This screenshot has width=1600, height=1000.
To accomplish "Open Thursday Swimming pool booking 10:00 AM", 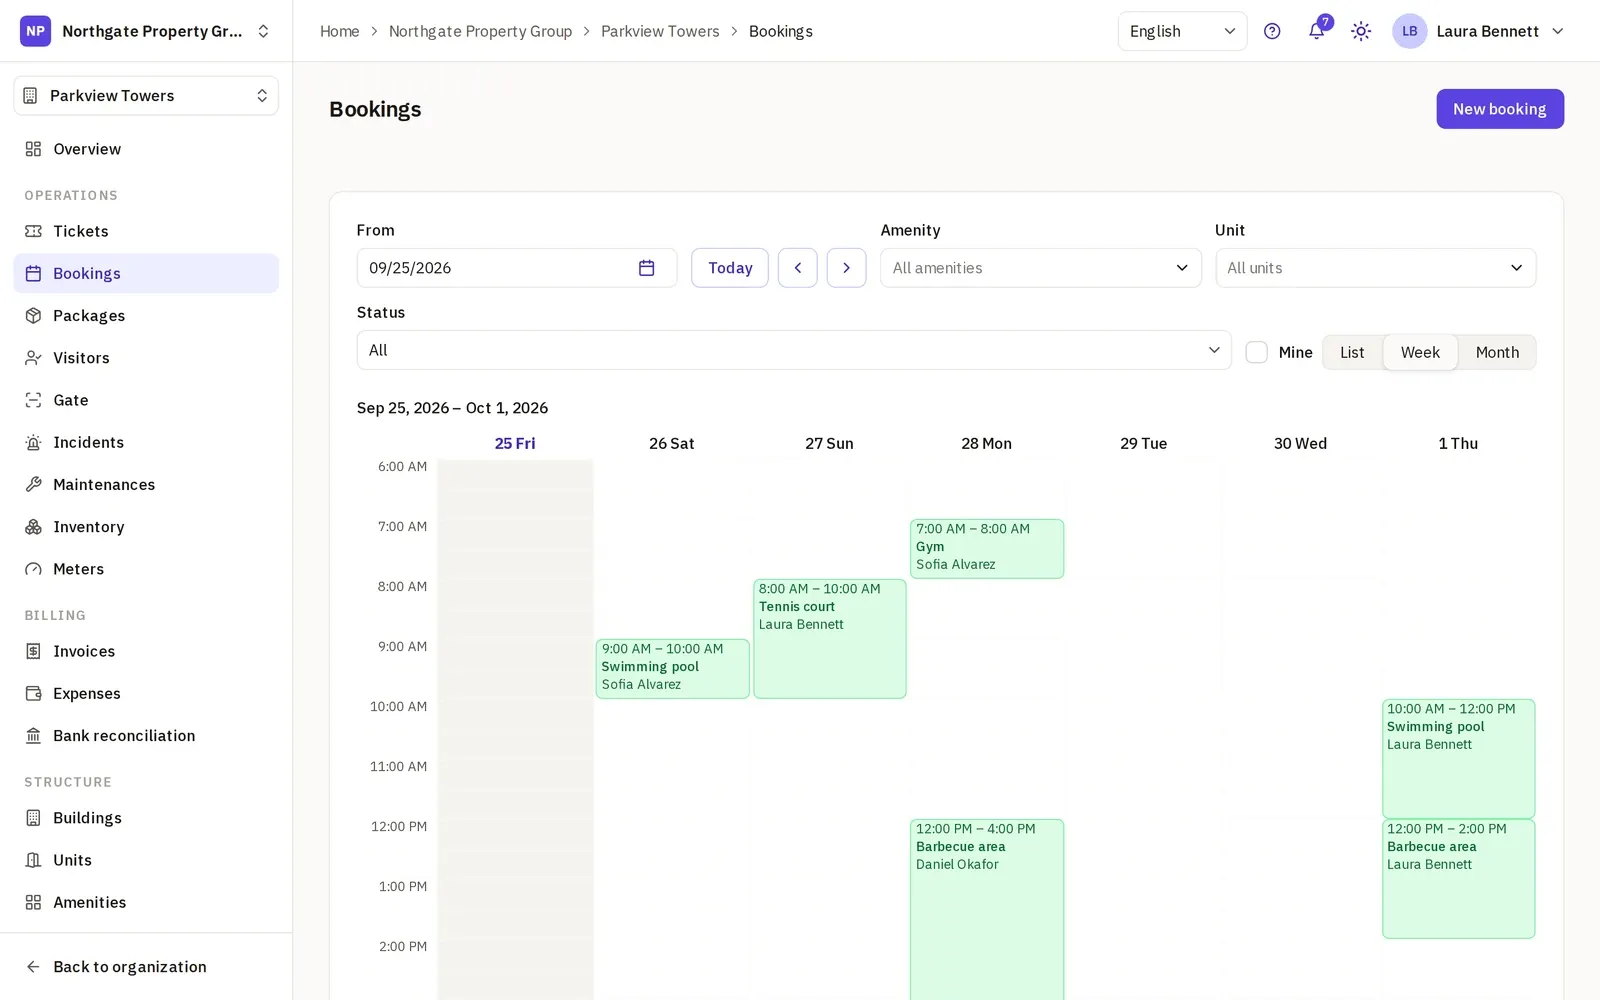I will point(1459,759).
